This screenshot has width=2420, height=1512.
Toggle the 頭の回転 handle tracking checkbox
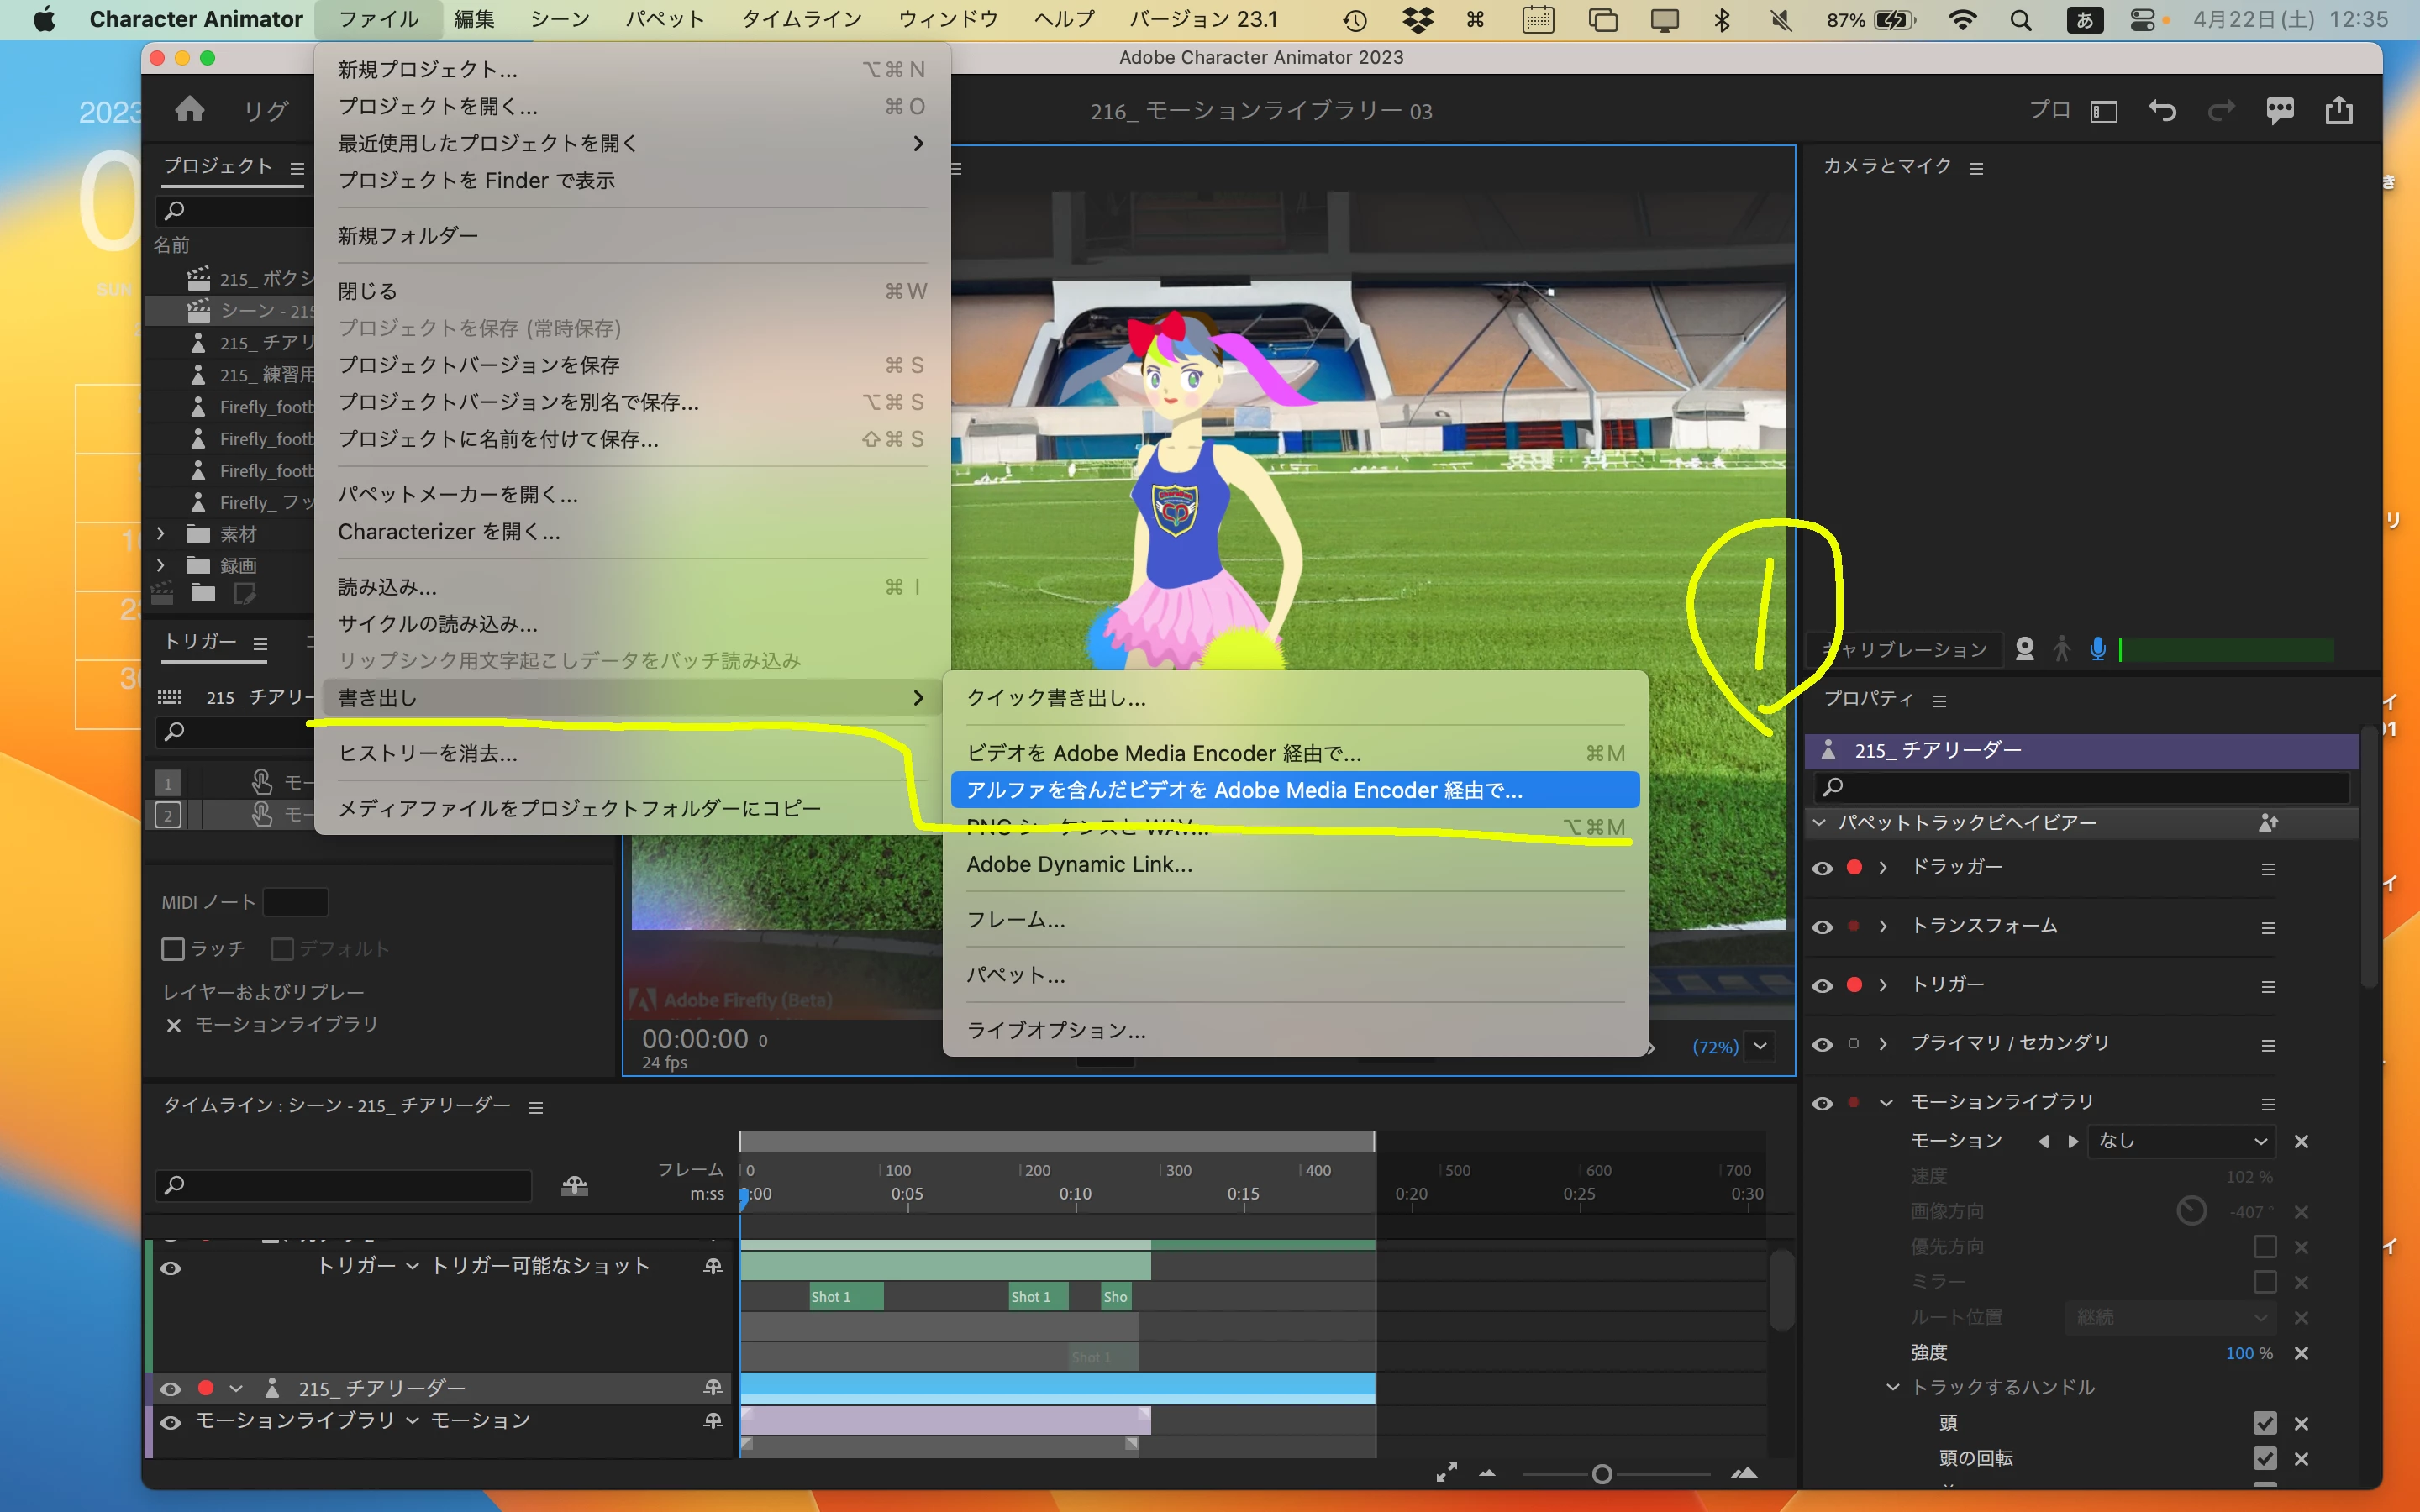(x=2264, y=1458)
